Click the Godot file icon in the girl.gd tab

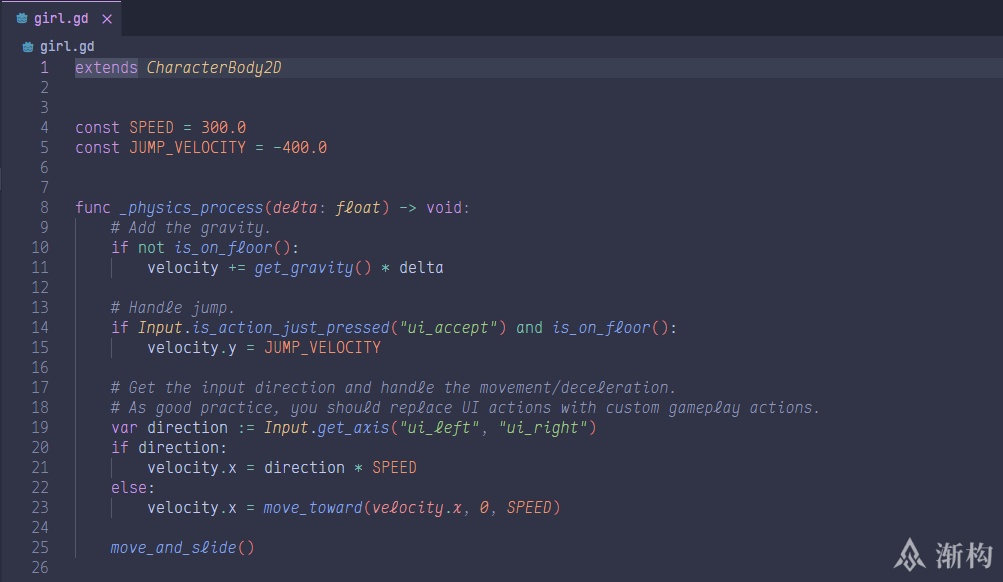click(22, 19)
